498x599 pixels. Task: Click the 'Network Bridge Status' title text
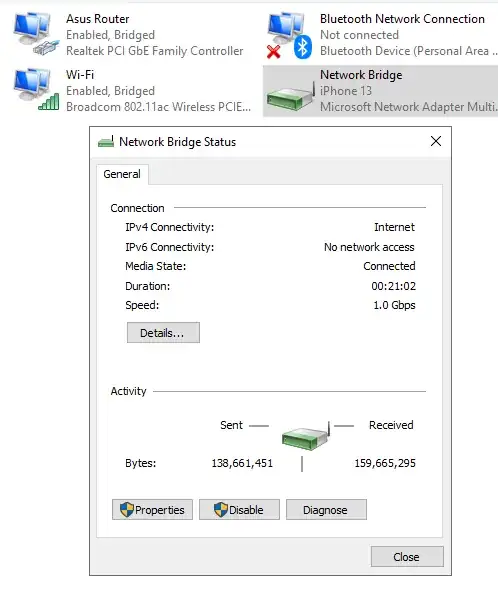point(178,142)
